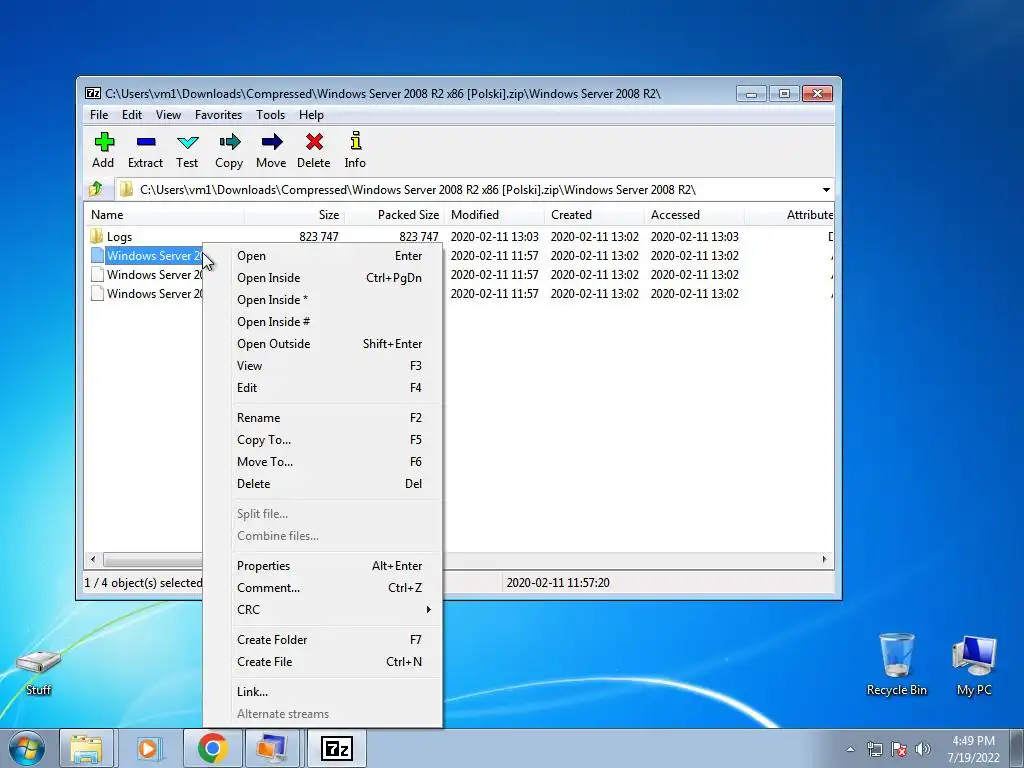Image resolution: width=1024 pixels, height=768 pixels.
Task: Sort by the Modified column header
Action: (x=494, y=215)
